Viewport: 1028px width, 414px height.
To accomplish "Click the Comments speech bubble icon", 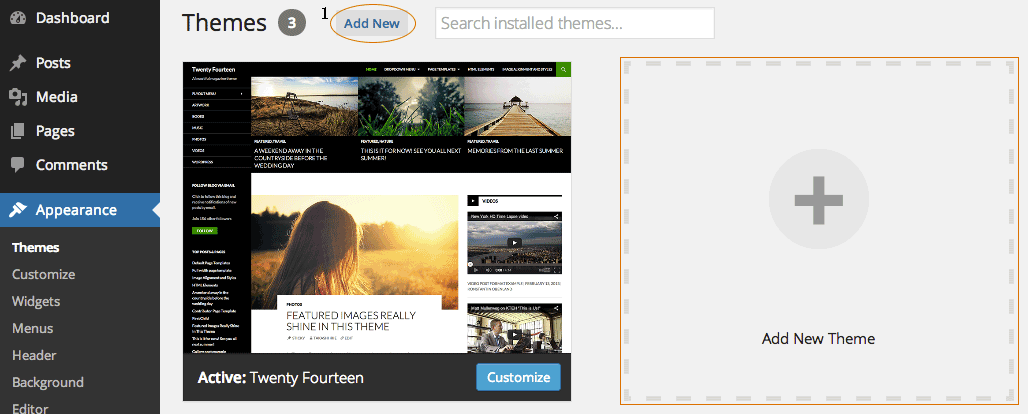I will (x=18, y=165).
